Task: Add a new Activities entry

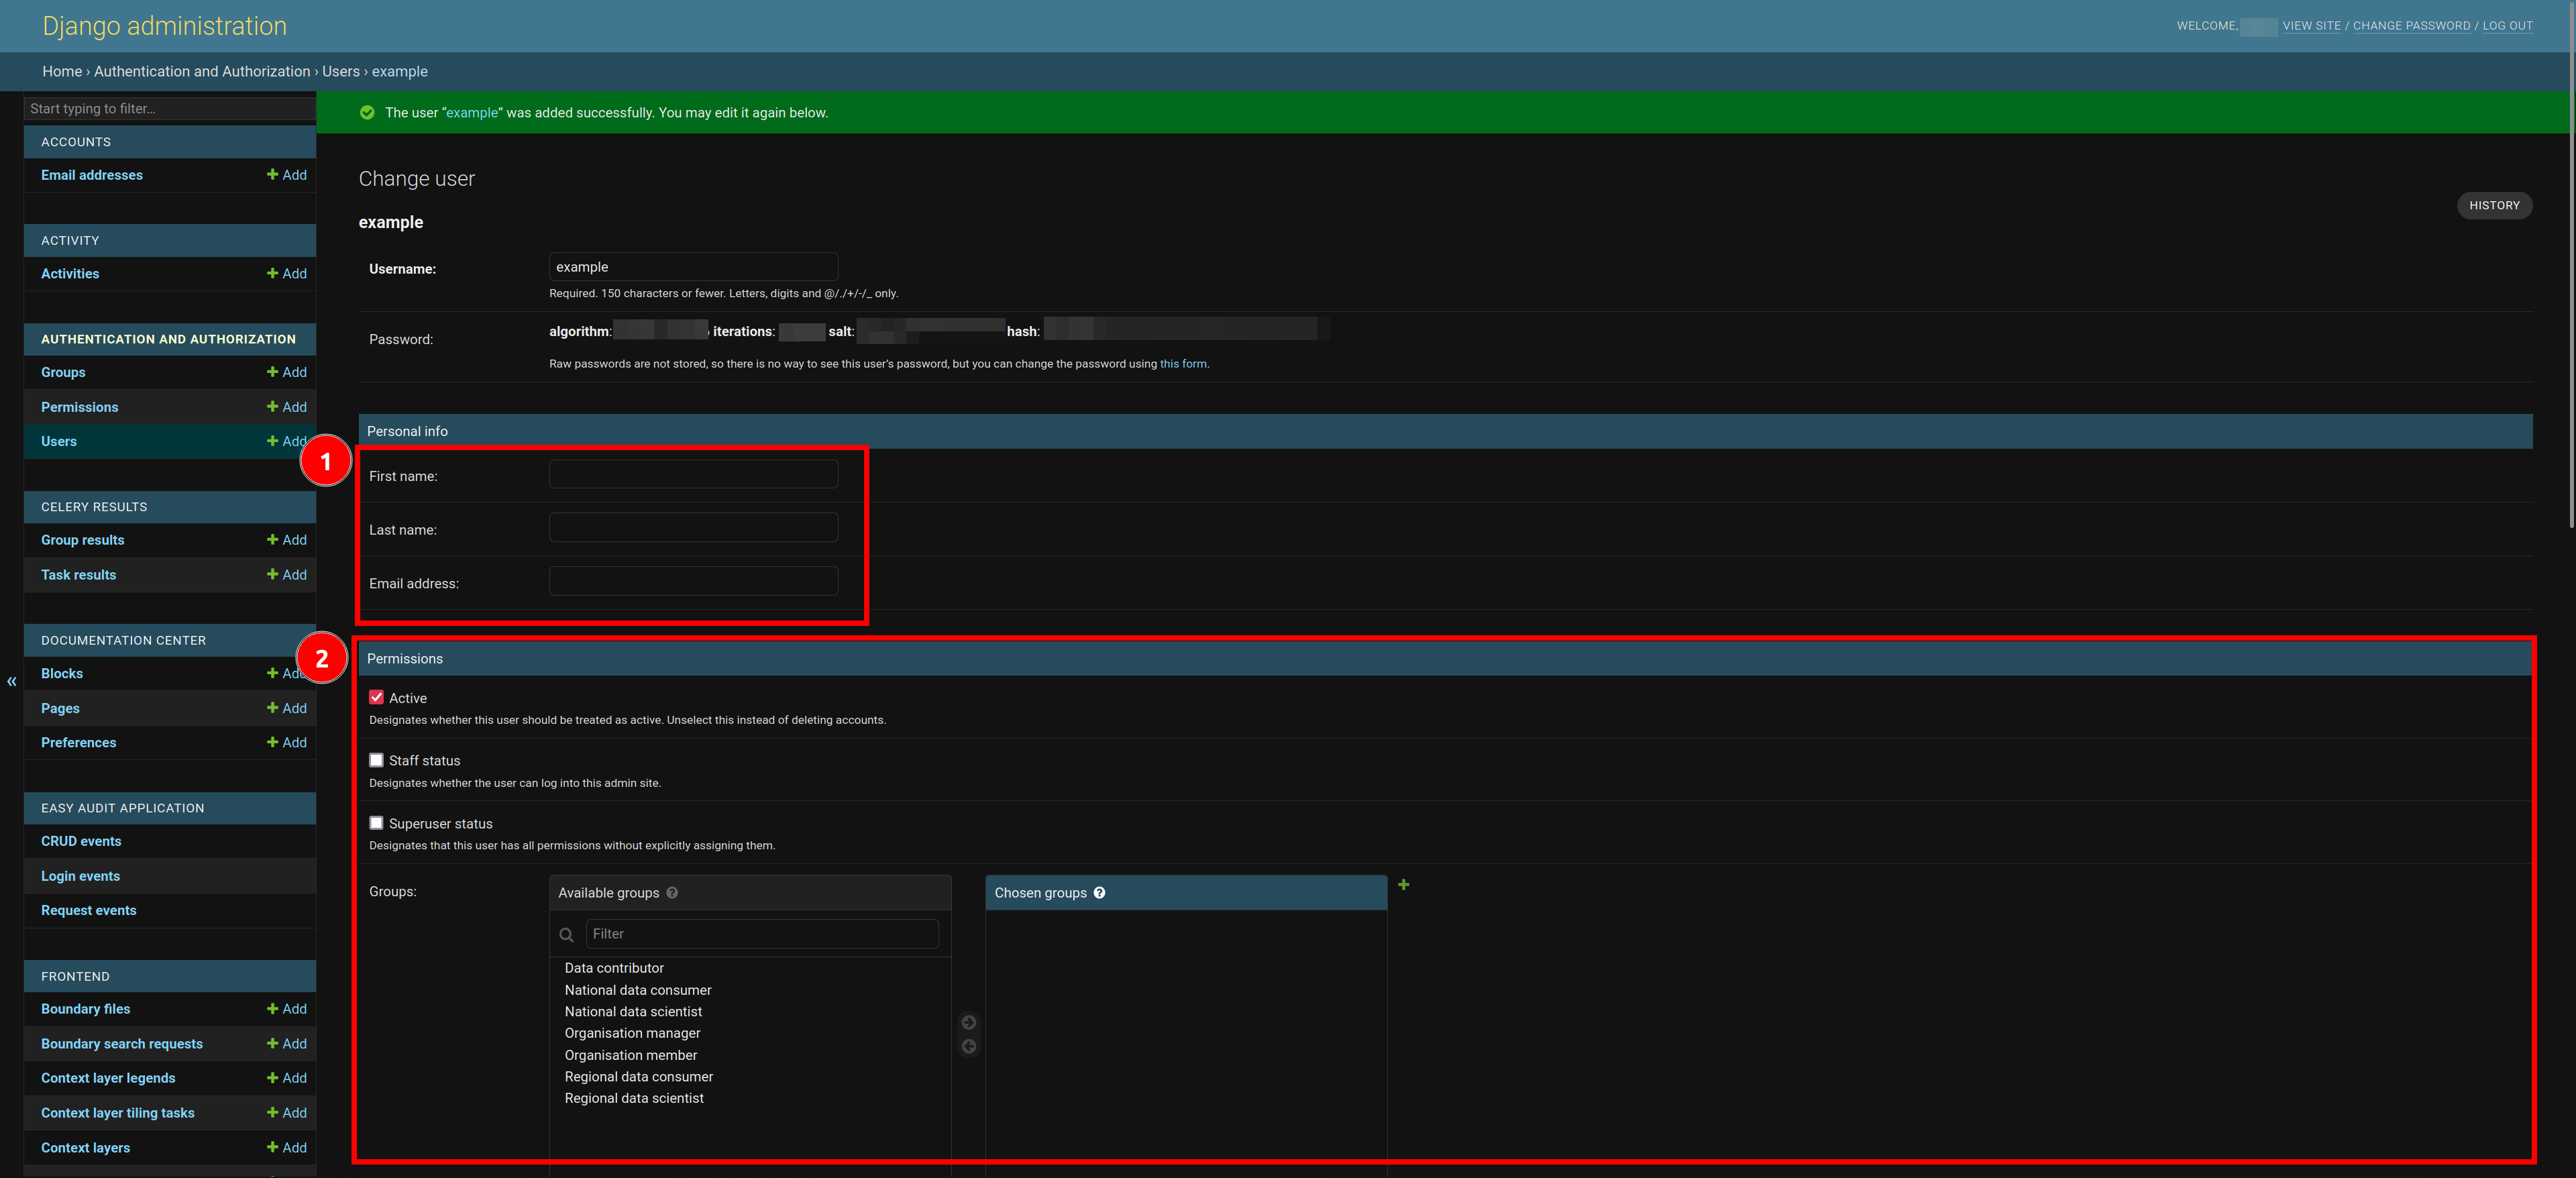Action: click(x=287, y=273)
